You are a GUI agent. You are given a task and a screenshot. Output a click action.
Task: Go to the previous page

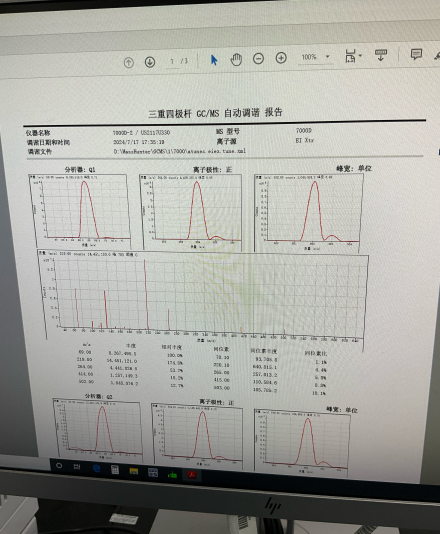(x=128, y=62)
